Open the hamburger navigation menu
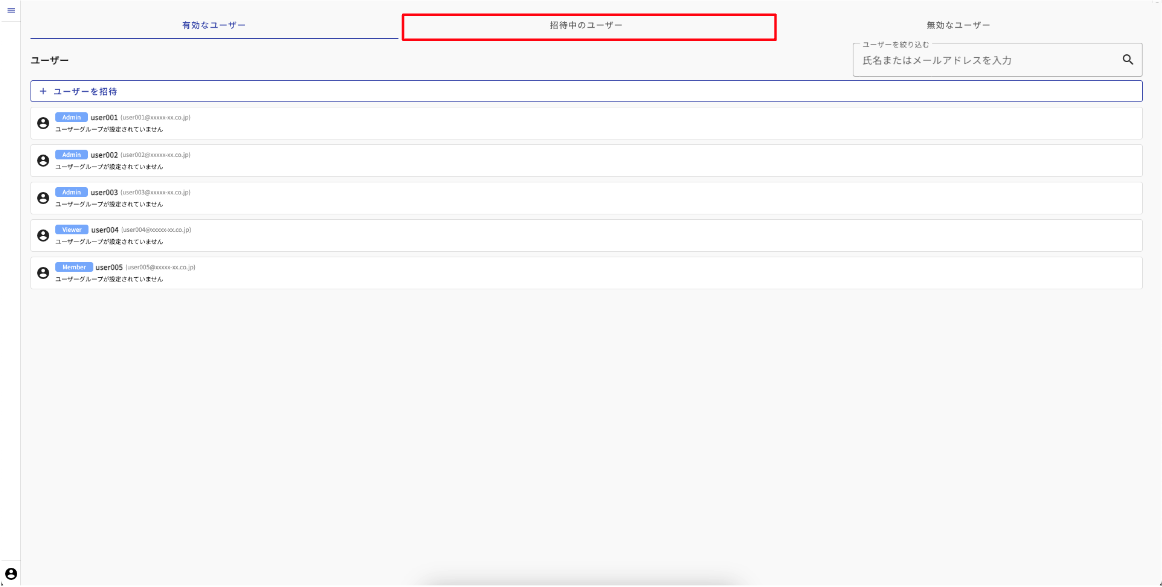The width and height of the screenshot is (1162, 587). click(x=11, y=9)
